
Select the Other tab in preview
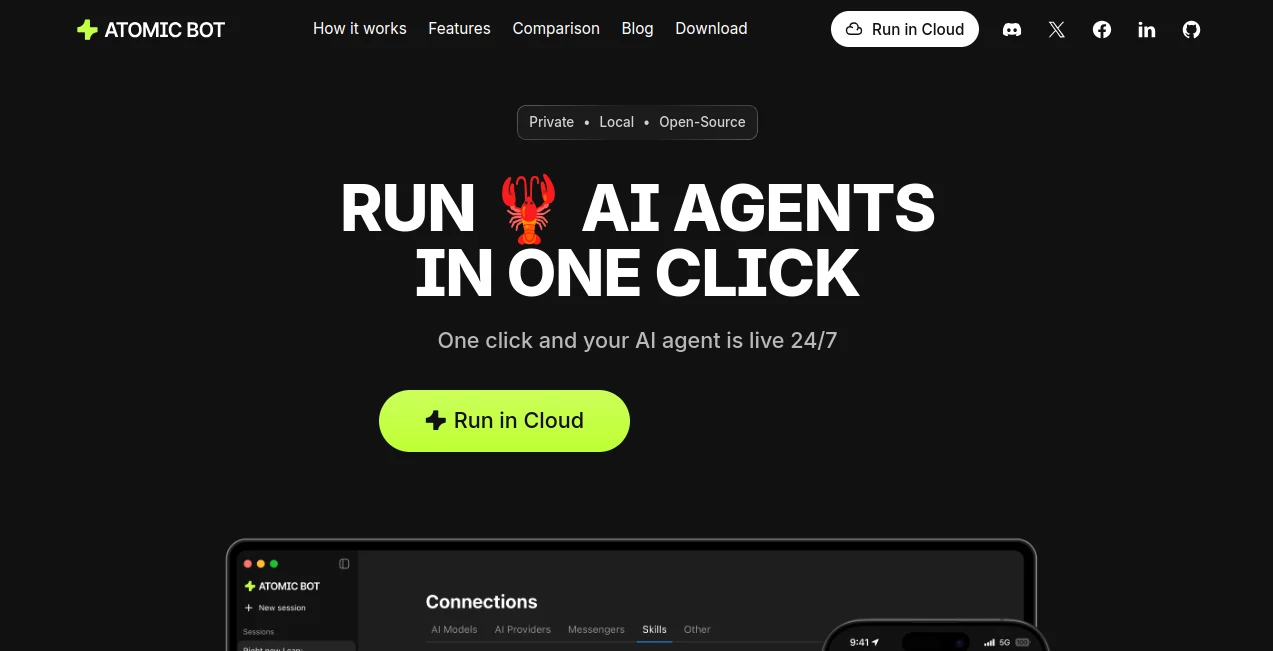point(697,630)
